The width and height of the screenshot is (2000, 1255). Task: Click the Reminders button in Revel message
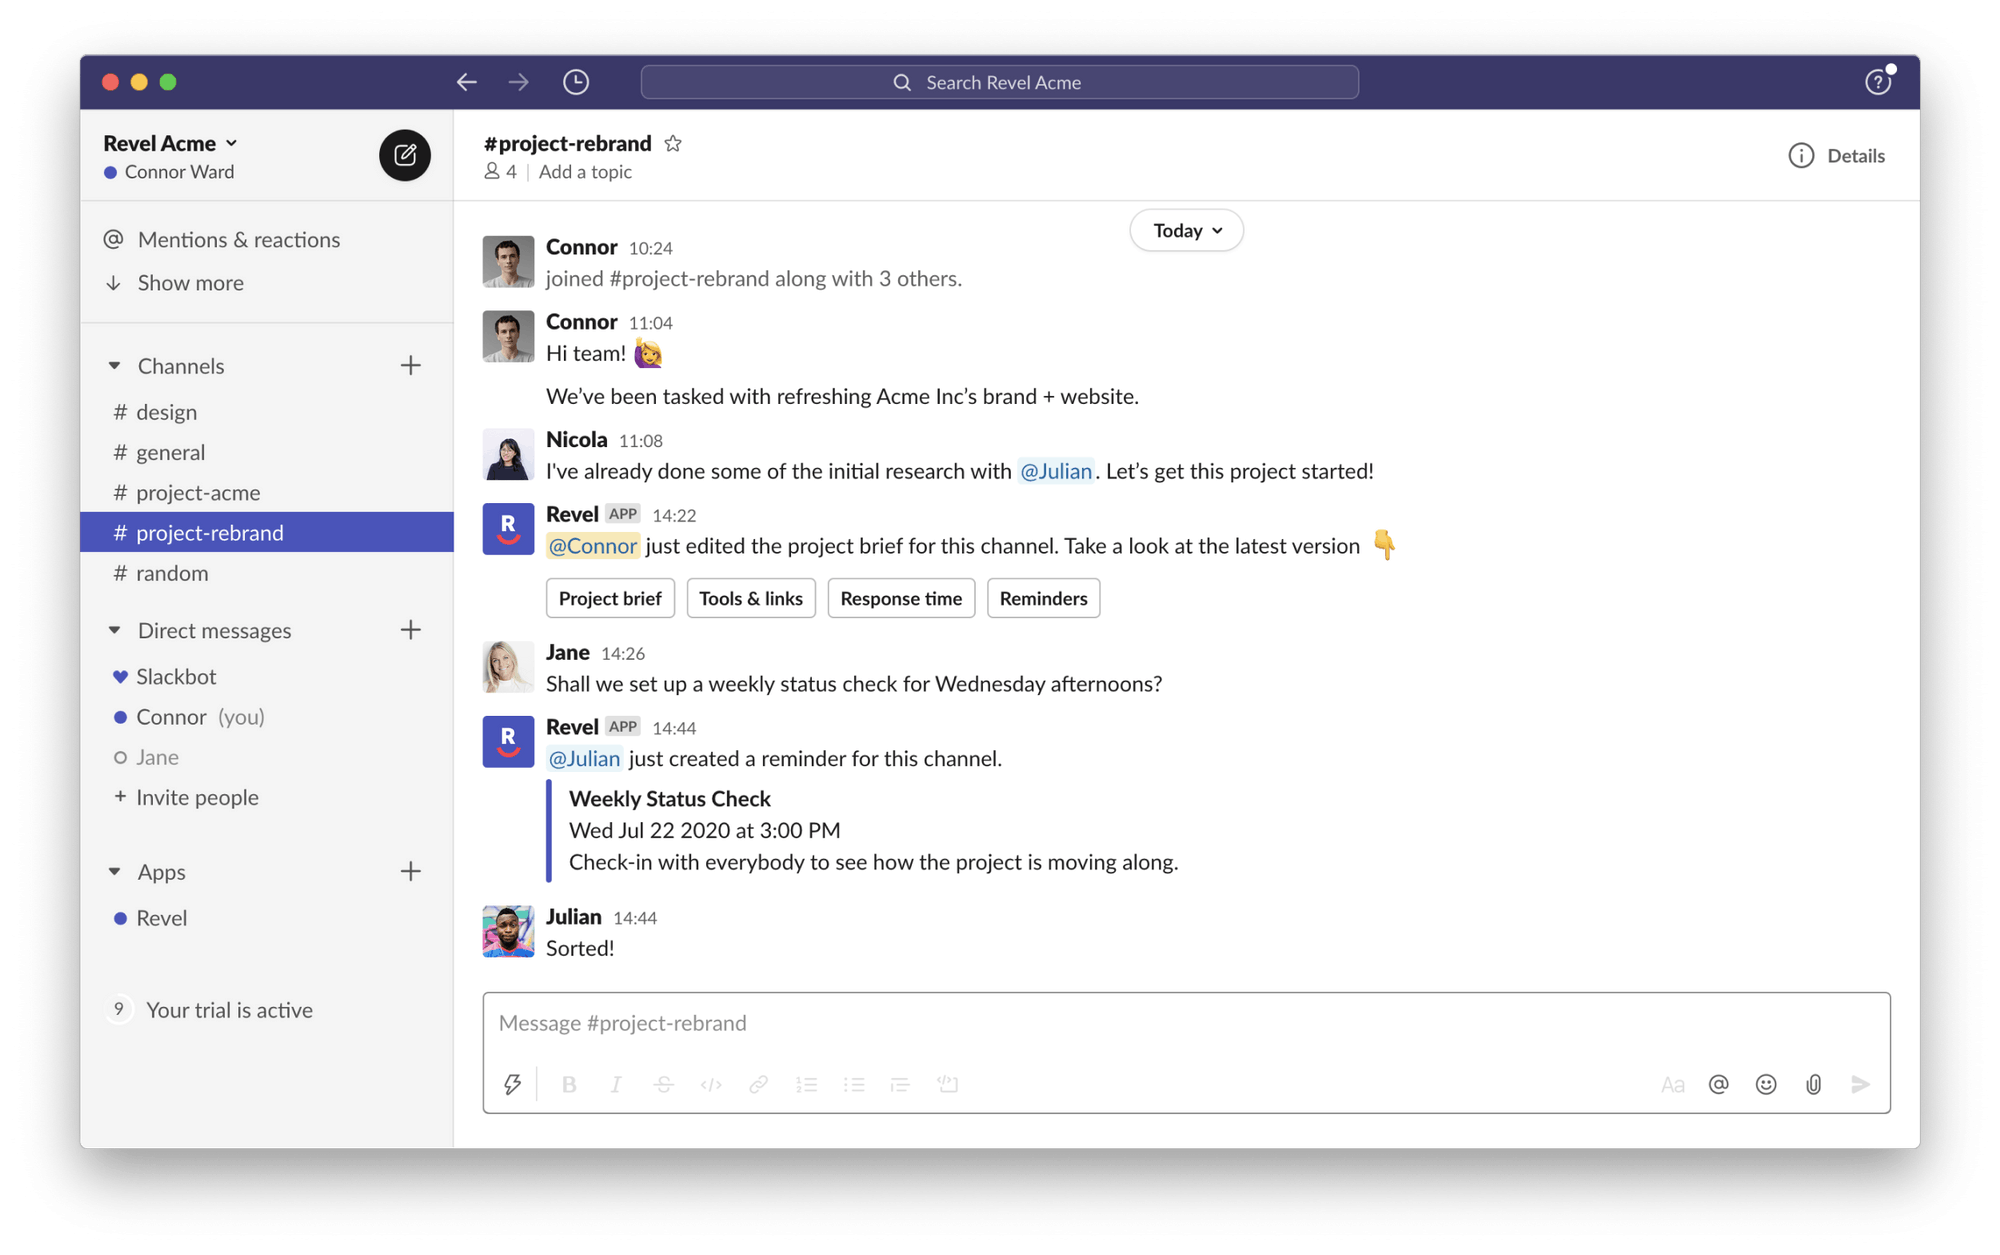coord(1043,597)
